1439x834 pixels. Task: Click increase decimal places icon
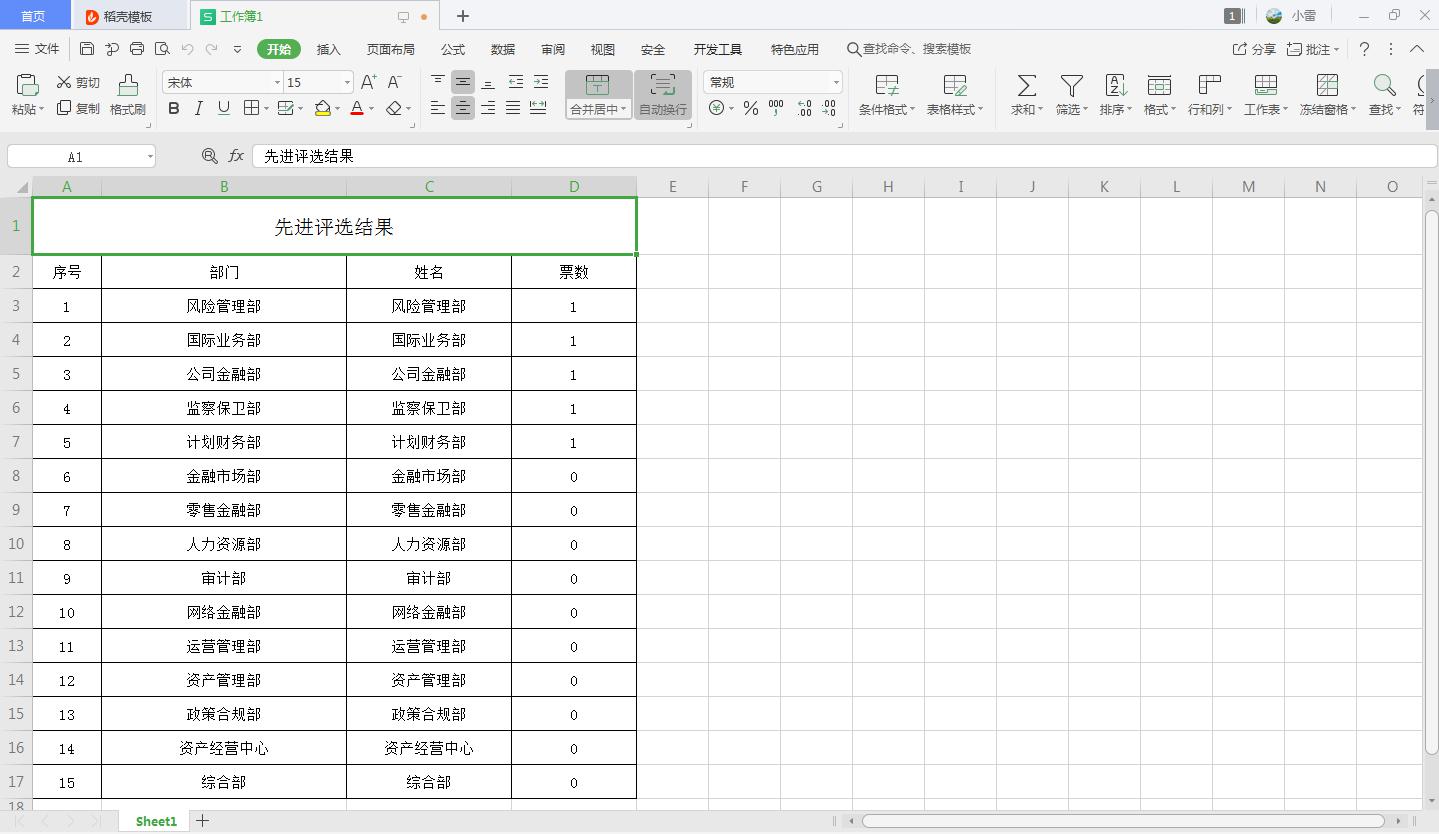[x=804, y=108]
